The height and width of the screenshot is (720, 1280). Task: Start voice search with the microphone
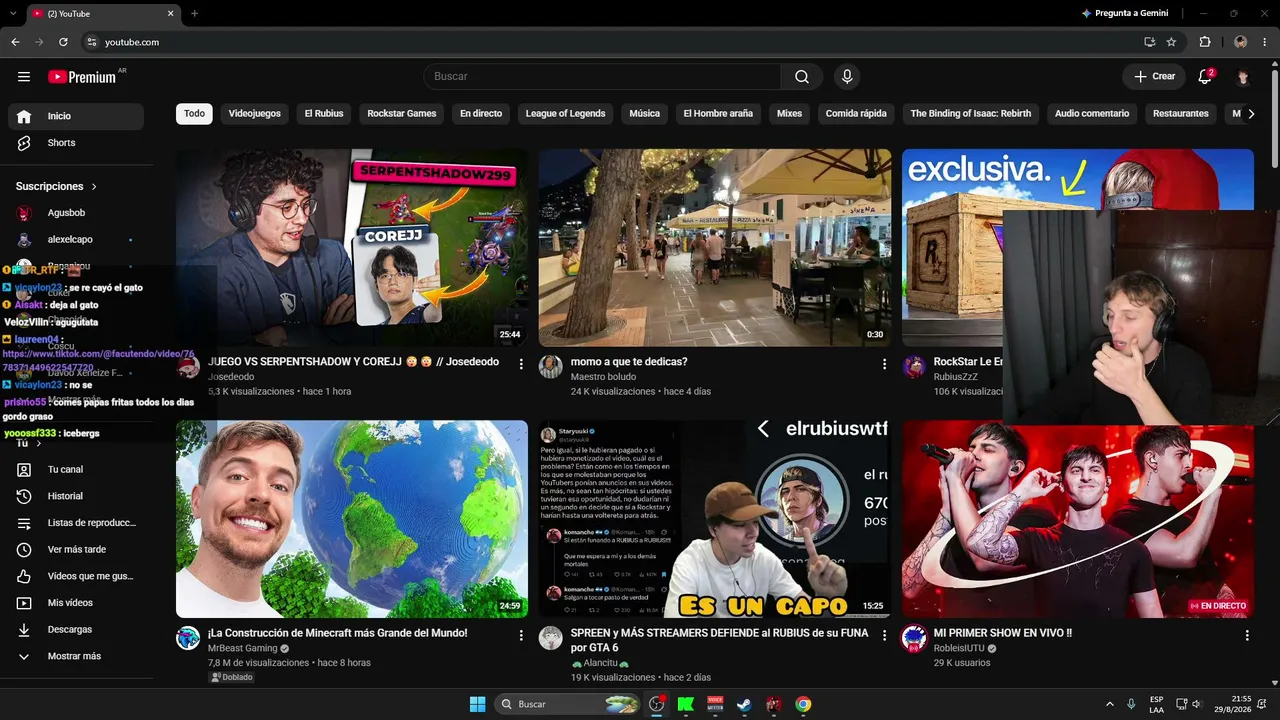tap(847, 76)
